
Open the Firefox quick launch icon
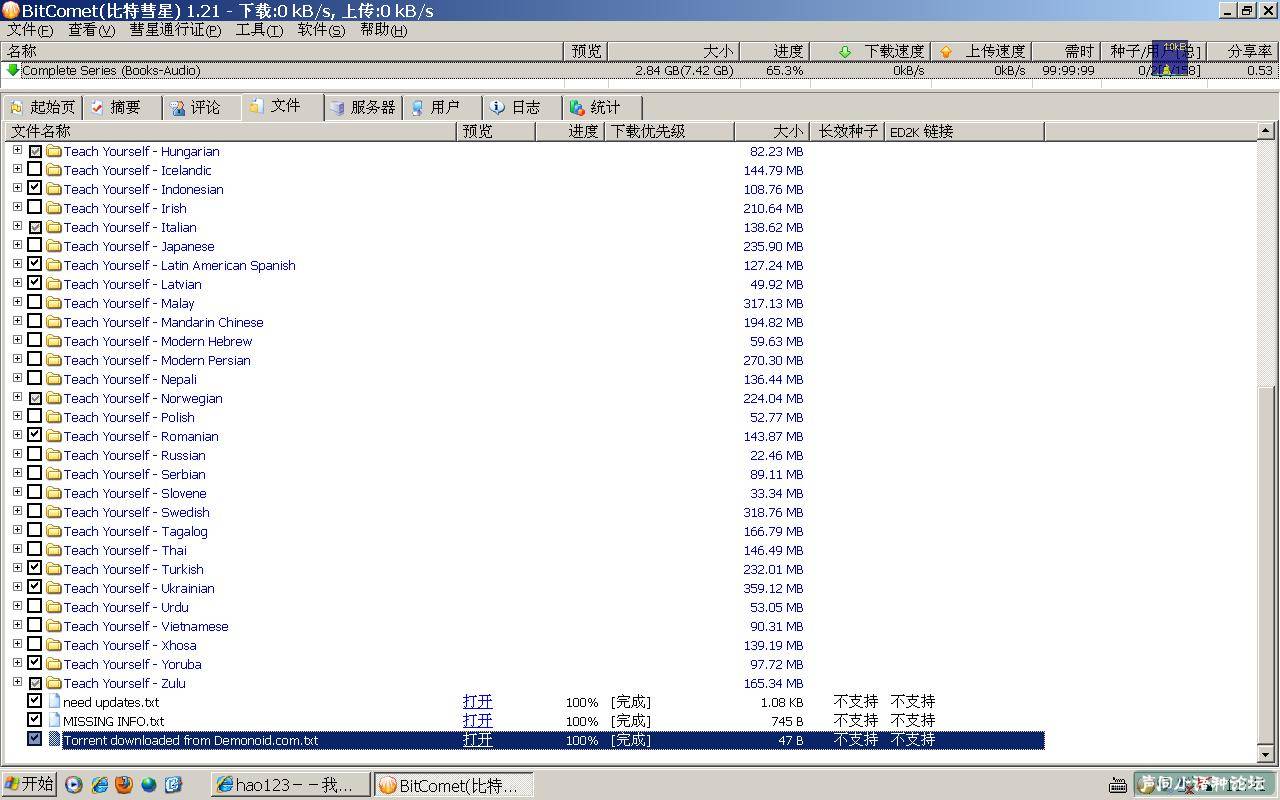tap(123, 785)
